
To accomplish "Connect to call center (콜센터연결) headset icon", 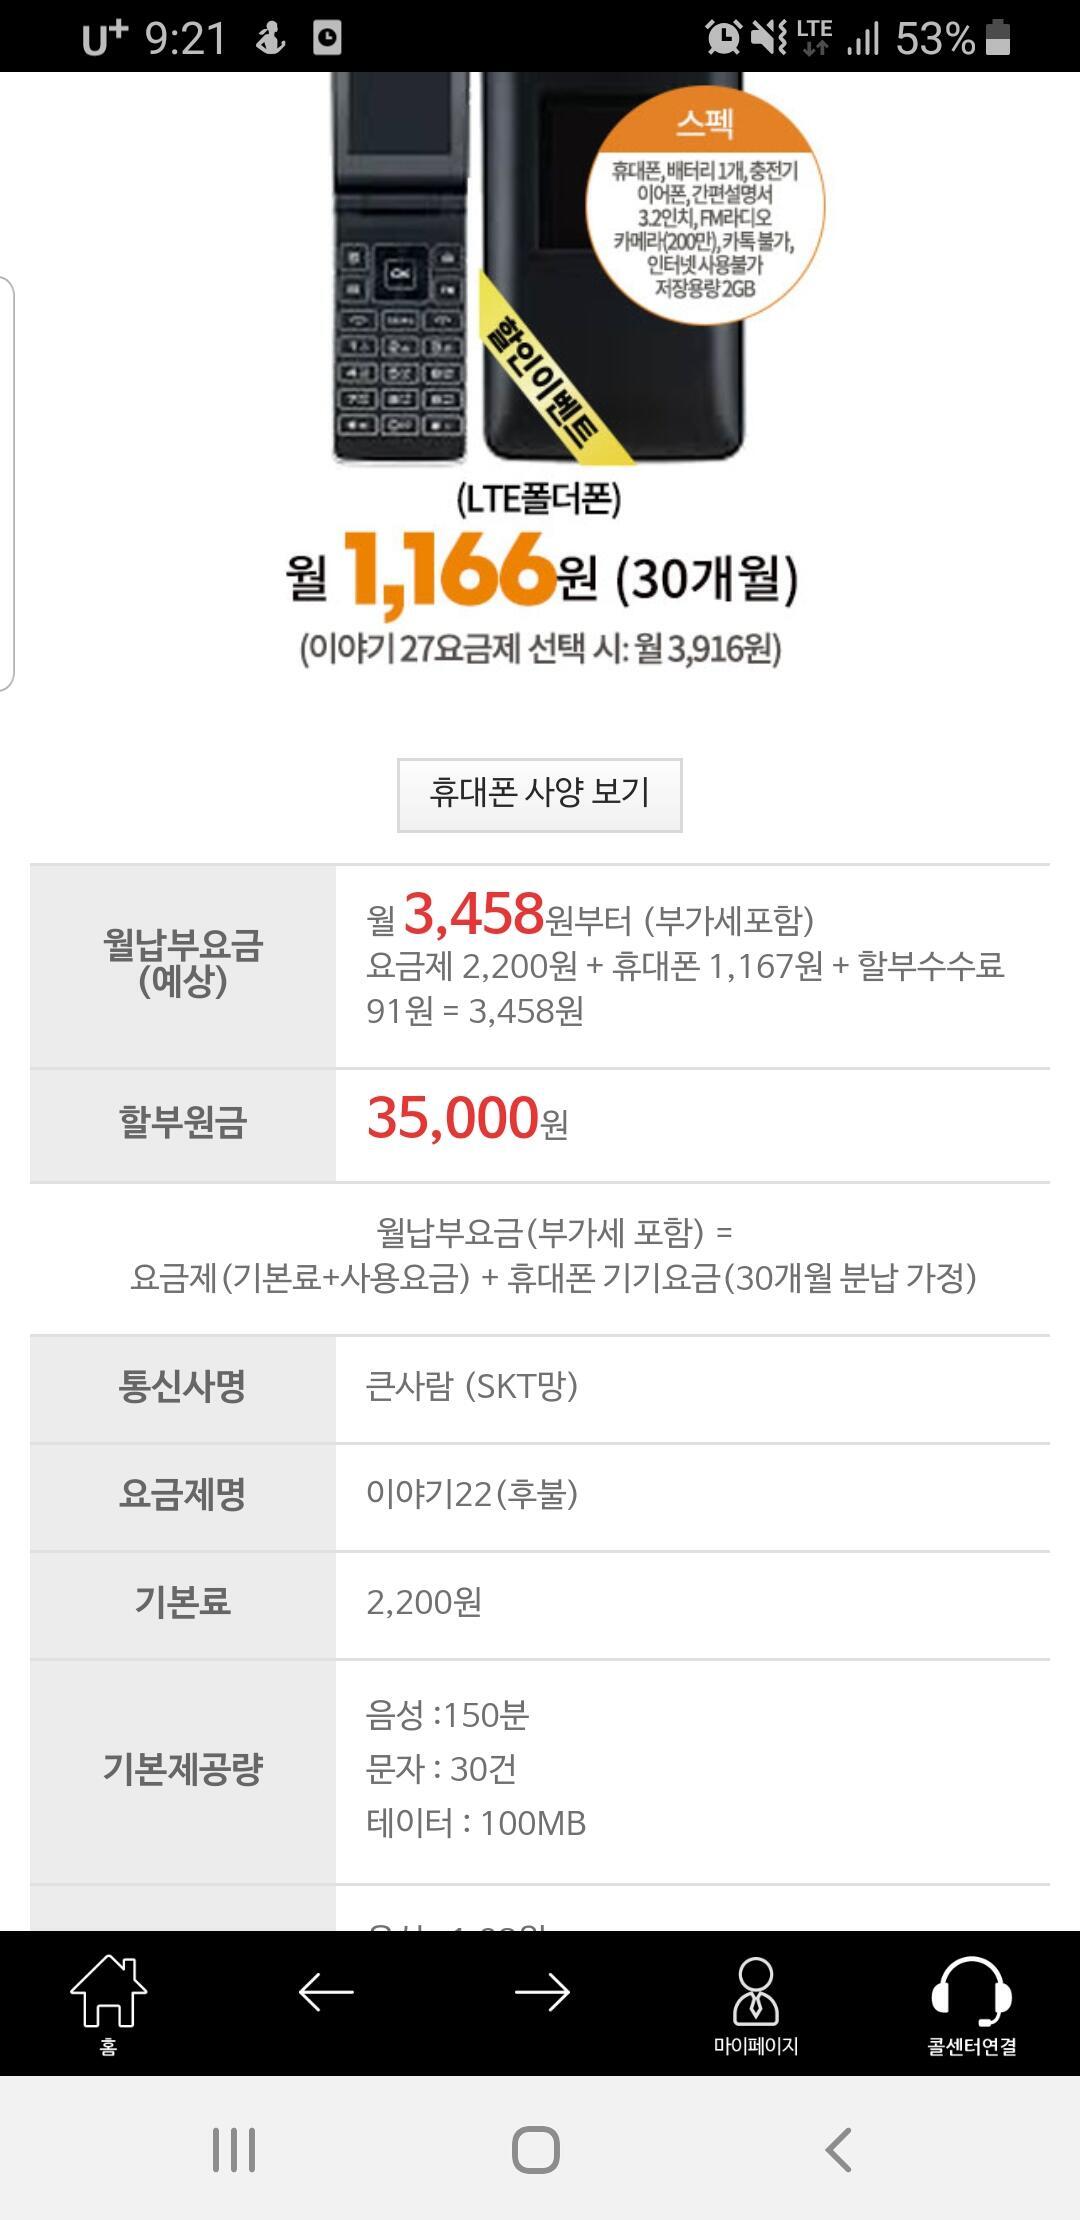I will (x=971, y=2002).
